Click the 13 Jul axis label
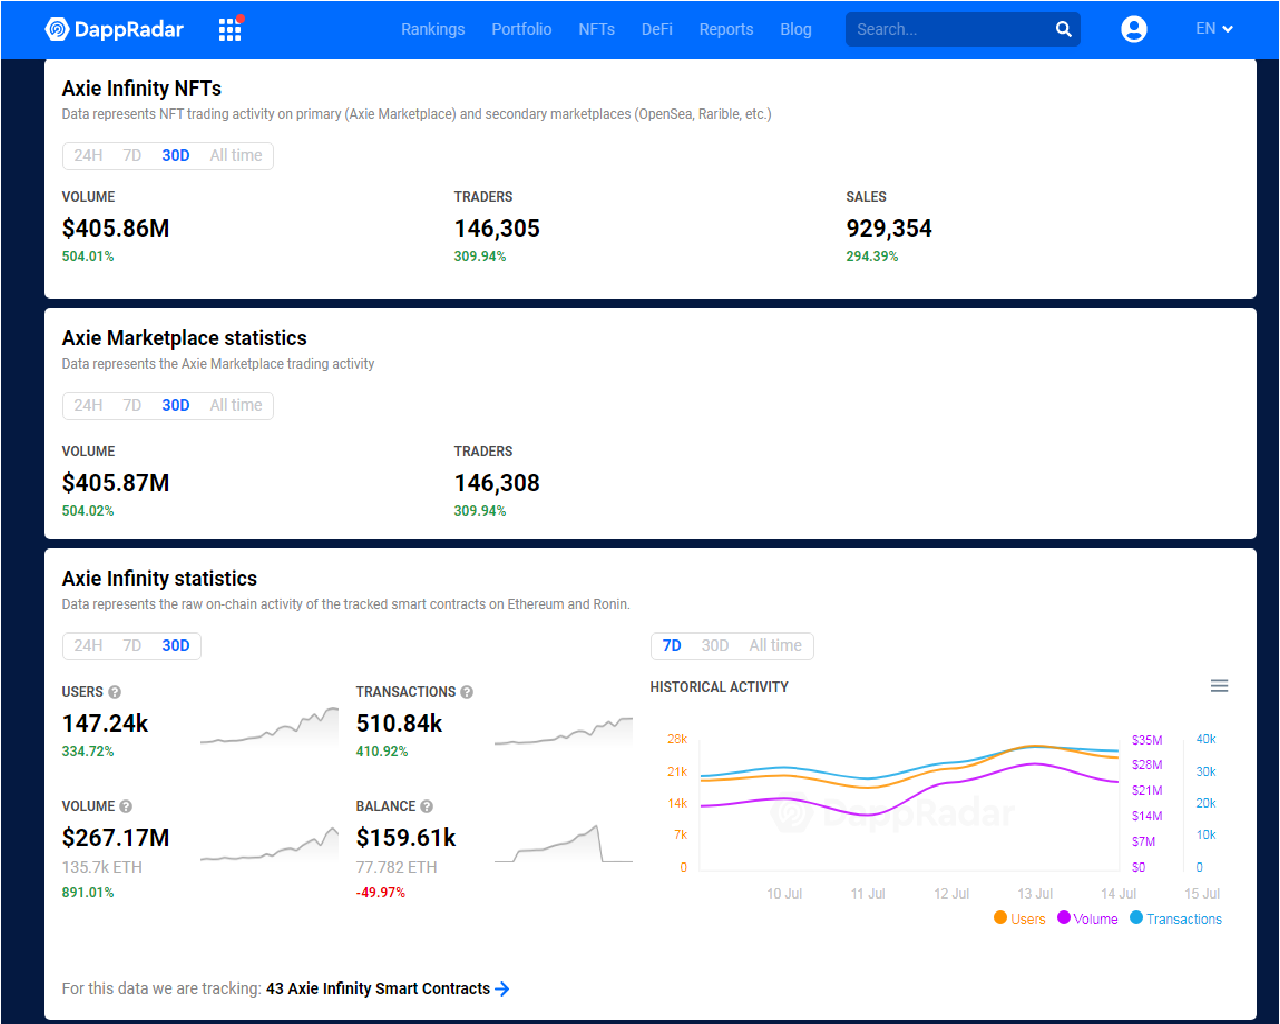This screenshot has height=1024, width=1280. coord(1035,893)
